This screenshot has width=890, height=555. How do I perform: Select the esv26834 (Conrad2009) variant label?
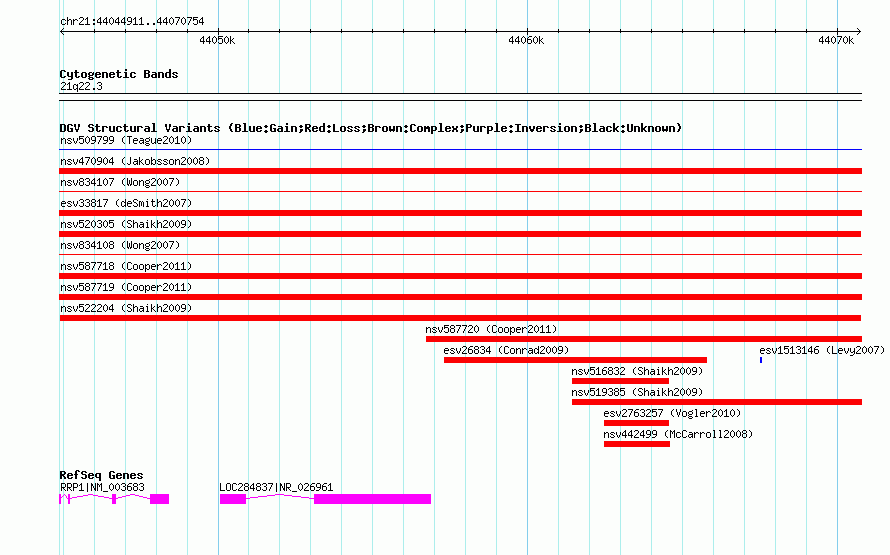(x=506, y=350)
